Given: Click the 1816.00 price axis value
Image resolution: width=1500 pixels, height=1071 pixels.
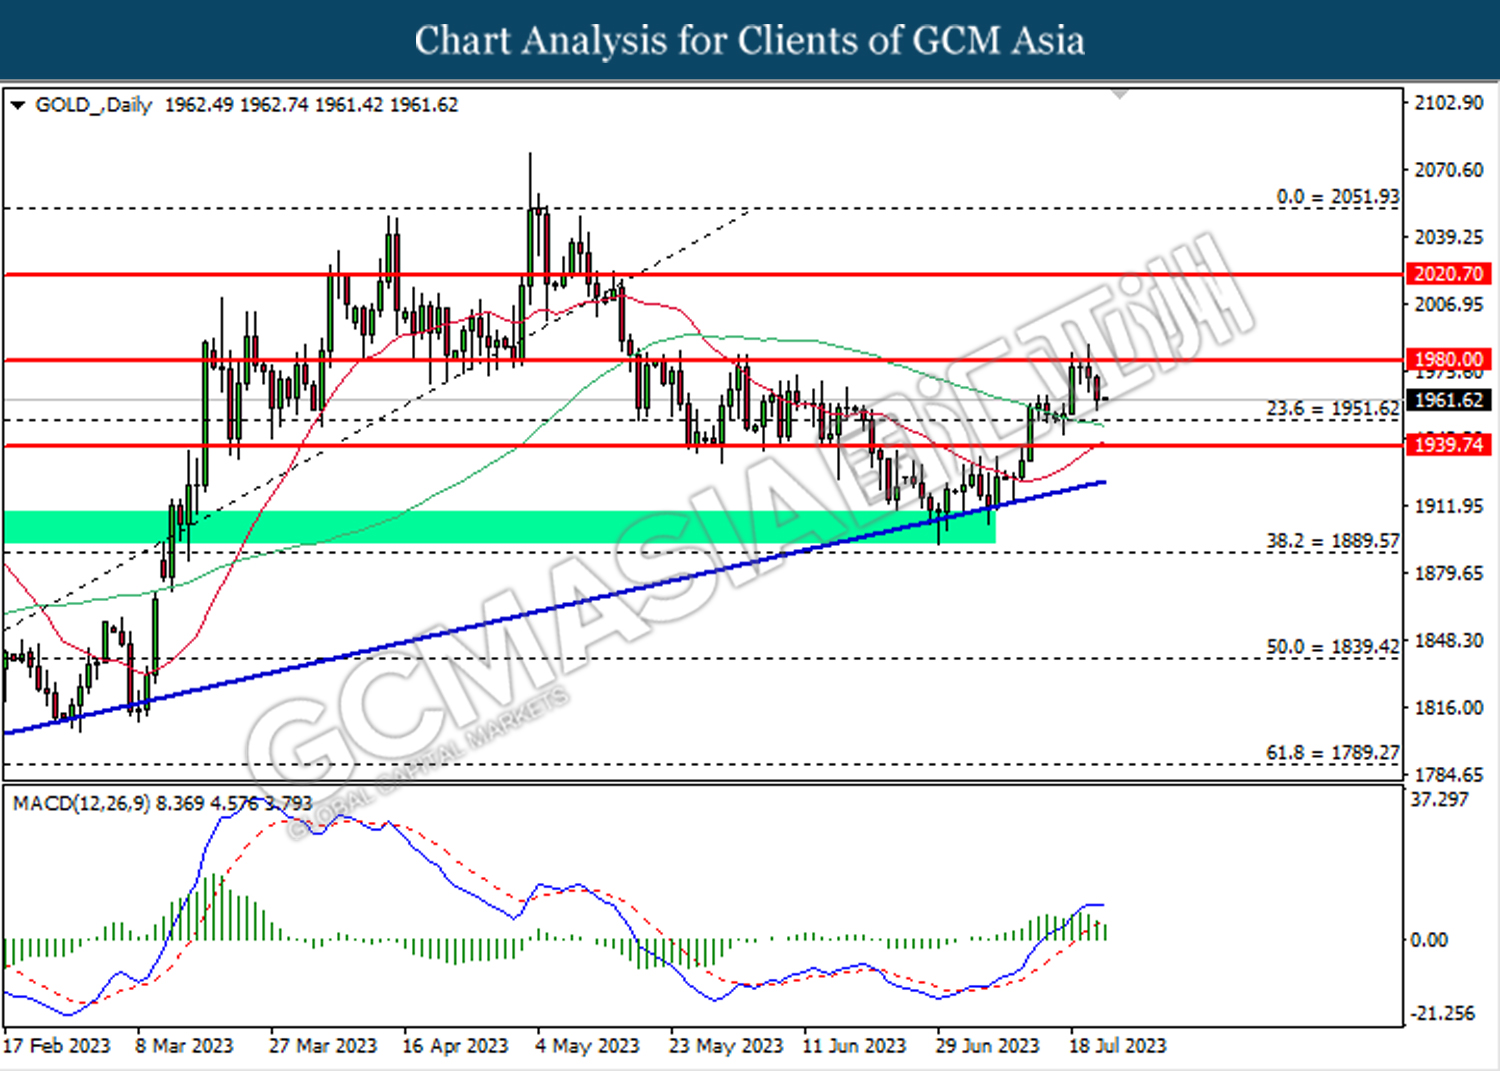Looking at the screenshot, I should pos(1448,707).
